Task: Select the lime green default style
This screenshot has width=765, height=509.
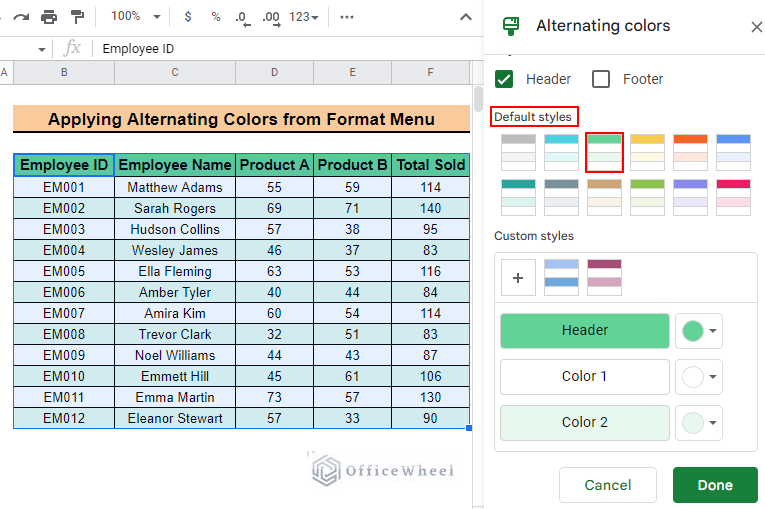Action: pos(647,197)
